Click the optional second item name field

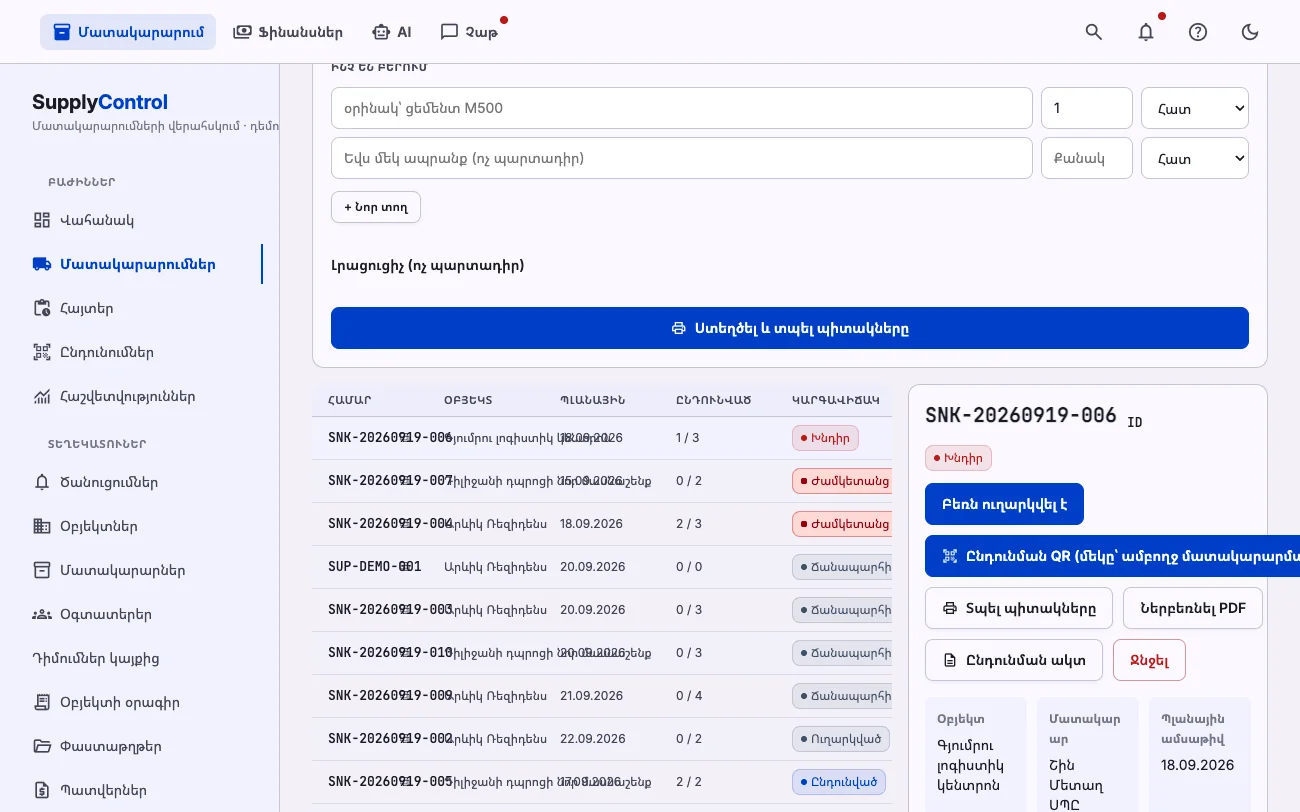(x=682, y=158)
